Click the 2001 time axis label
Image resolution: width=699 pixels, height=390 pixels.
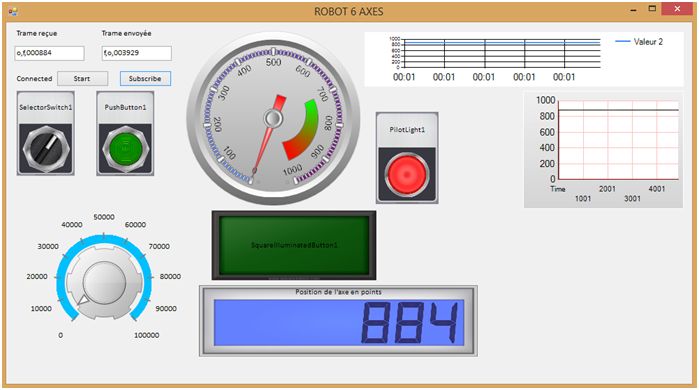pyautogui.click(x=607, y=189)
